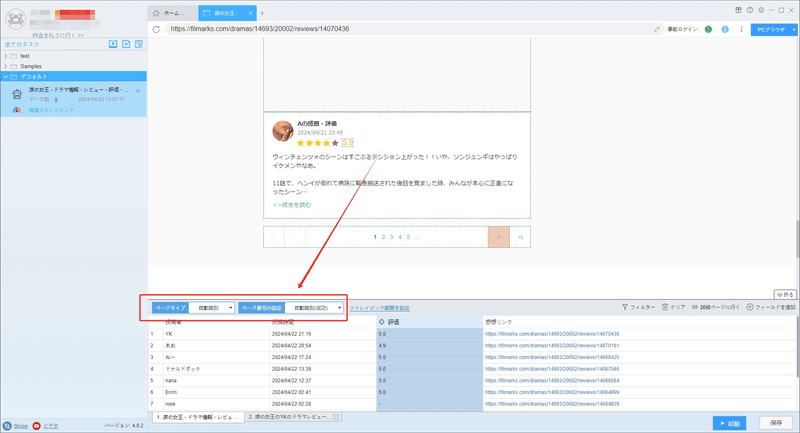This screenshot has width=800, height=433.
Task: Remove the 涙の女王 task with its X
Action: (x=138, y=91)
